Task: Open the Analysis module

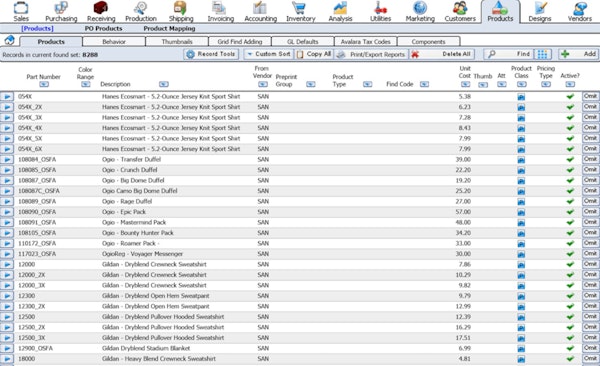Action: click(x=340, y=11)
